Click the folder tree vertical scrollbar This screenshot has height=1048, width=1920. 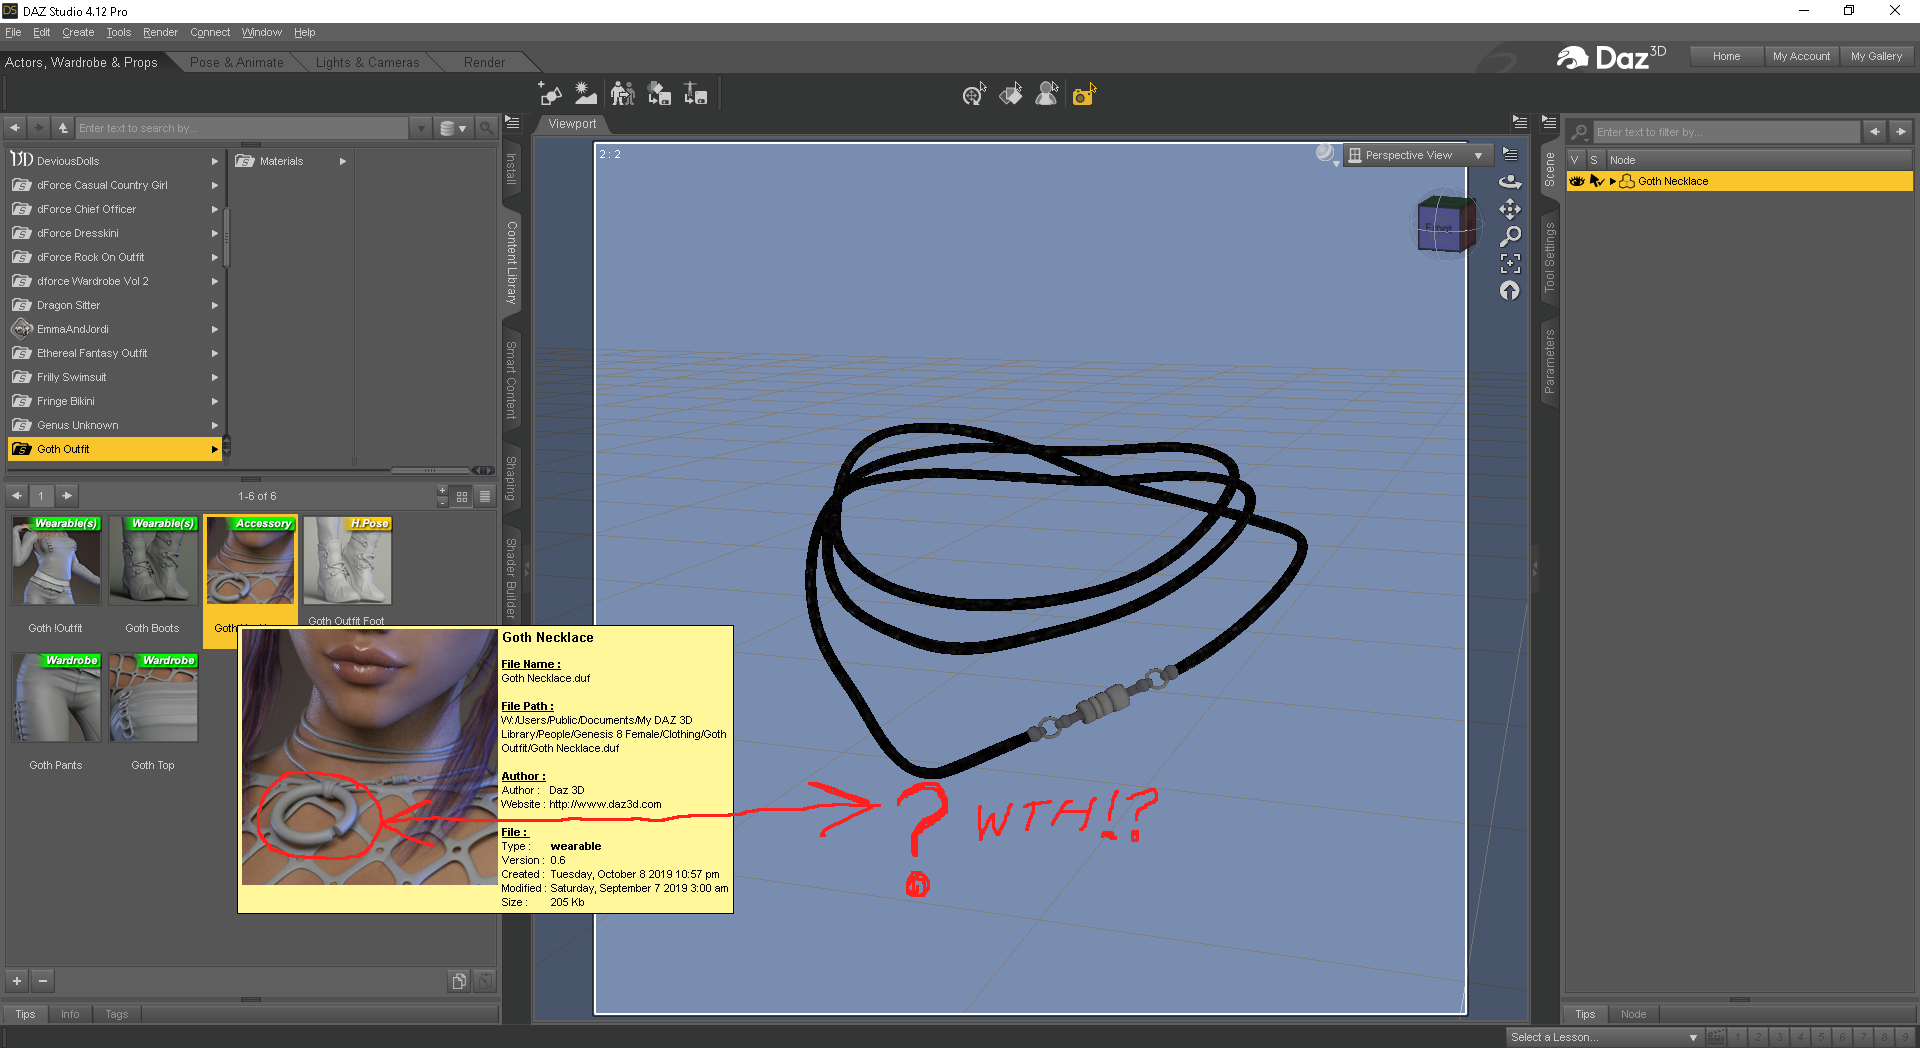click(x=226, y=238)
